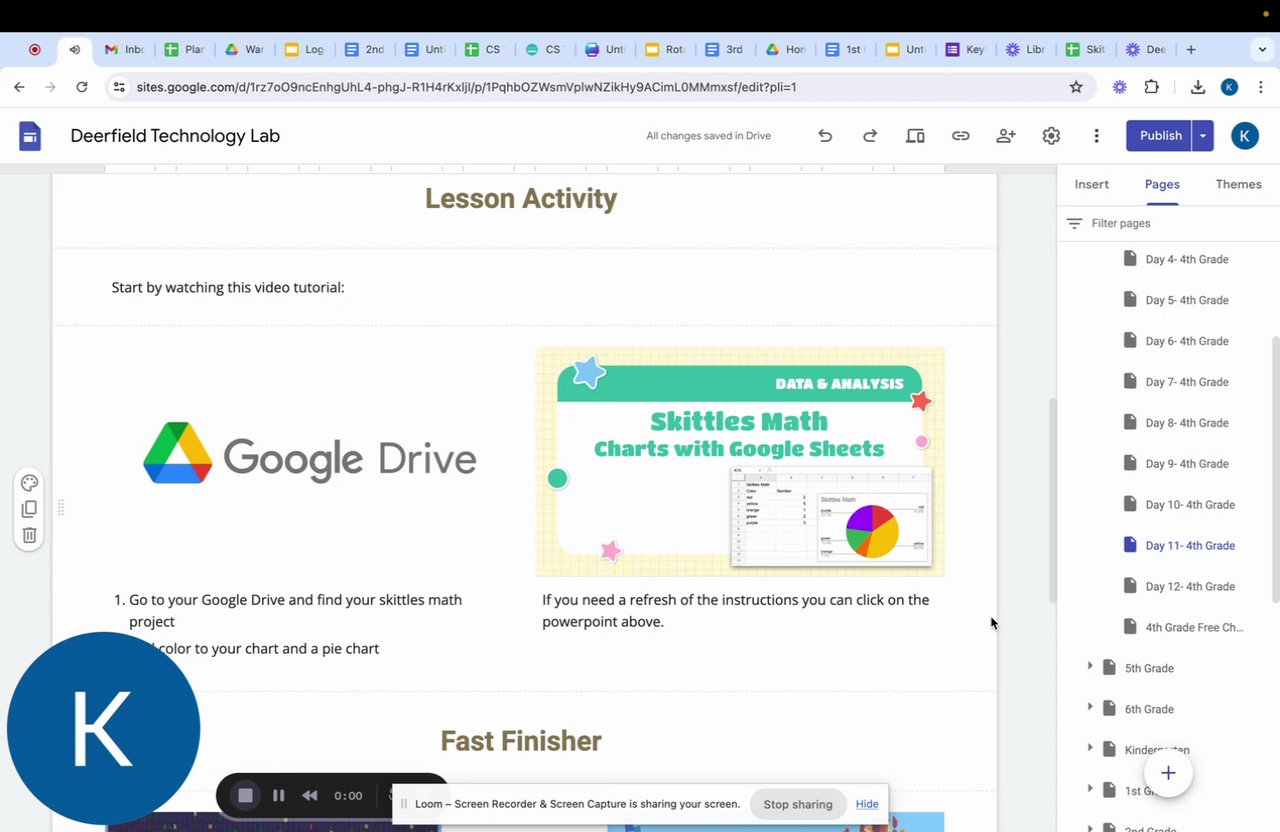Open the Preview devices icon
This screenshot has height=832, width=1280.
[915, 136]
